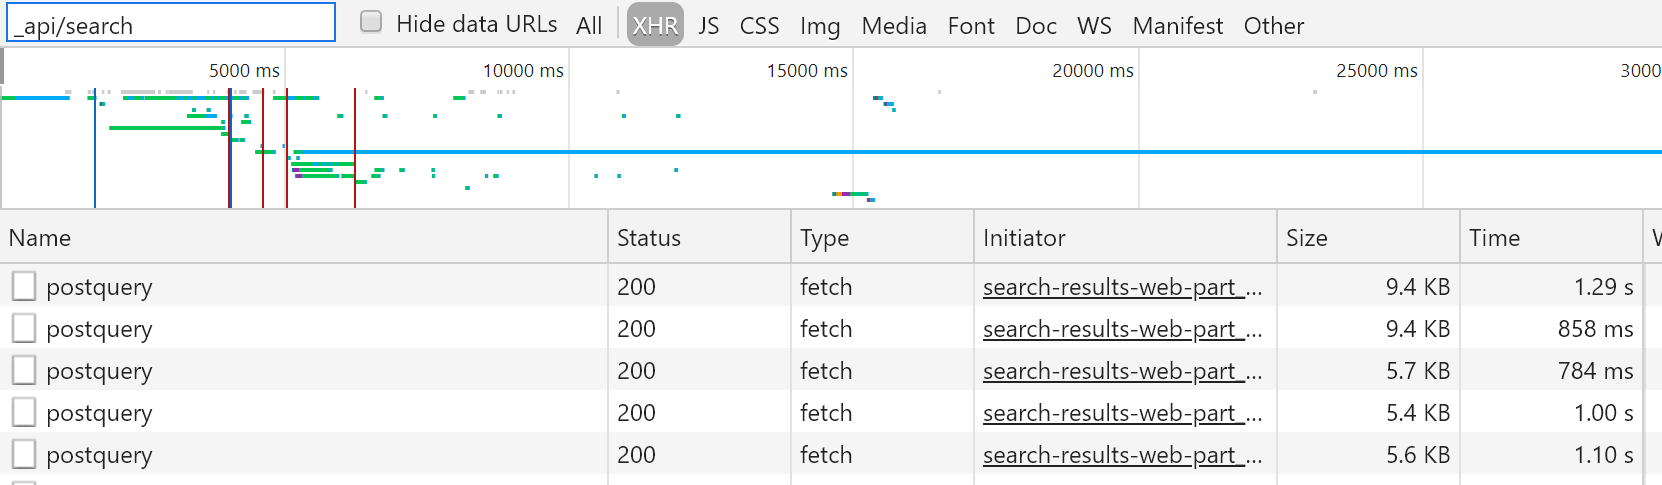Viewport: 1662px width, 485px height.
Task: Select the postquery request taking 1.29 s
Action: [x=830, y=286]
